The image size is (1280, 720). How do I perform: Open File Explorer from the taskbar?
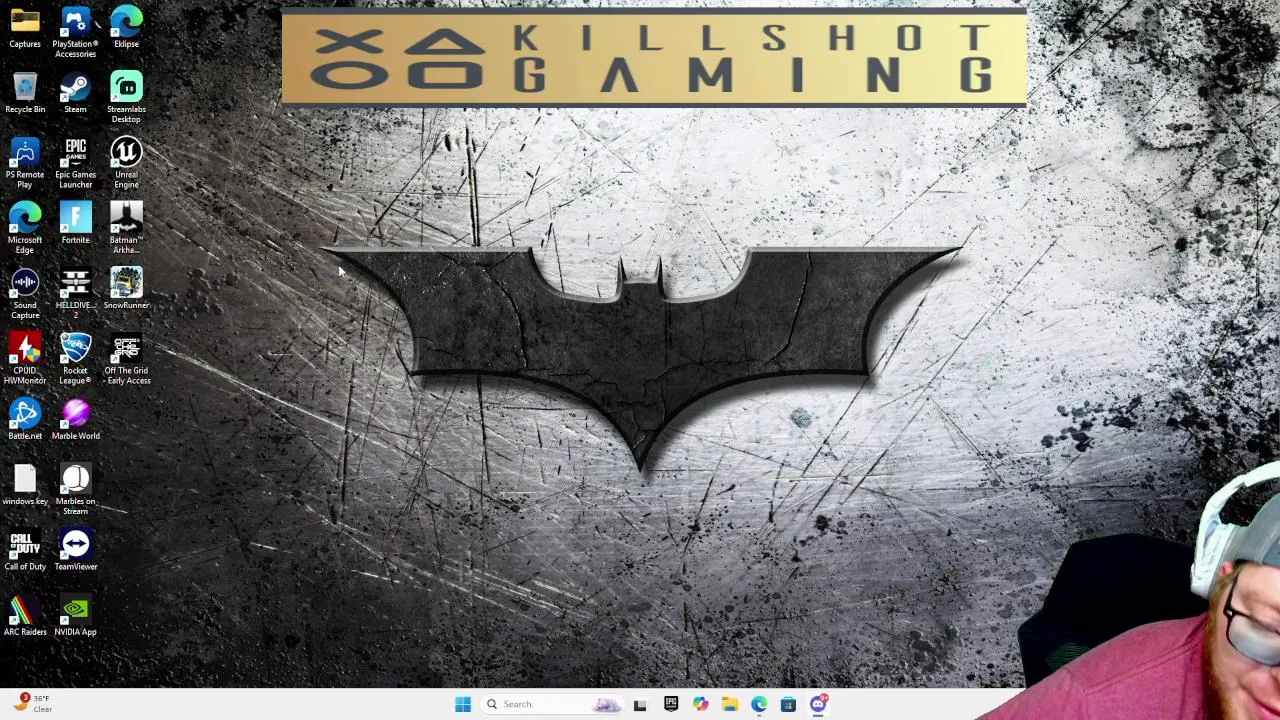coord(730,704)
